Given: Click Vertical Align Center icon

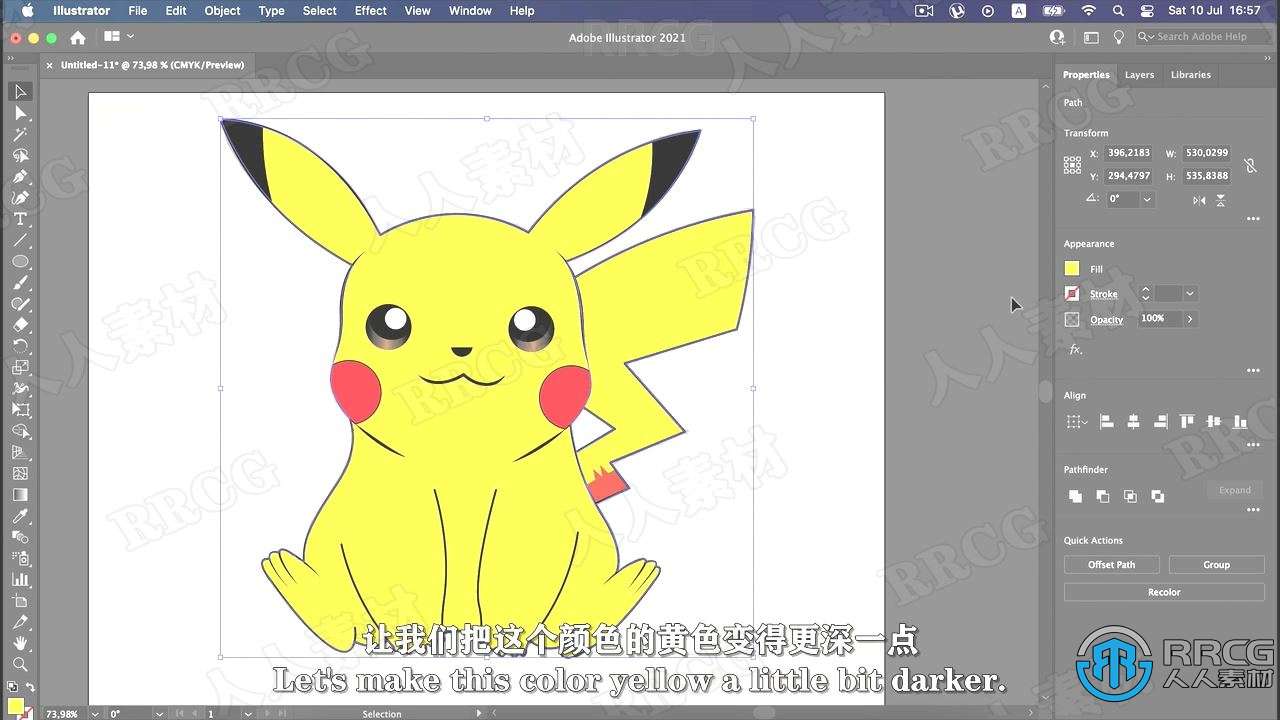Looking at the screenshot, I should click(1213, 422).
